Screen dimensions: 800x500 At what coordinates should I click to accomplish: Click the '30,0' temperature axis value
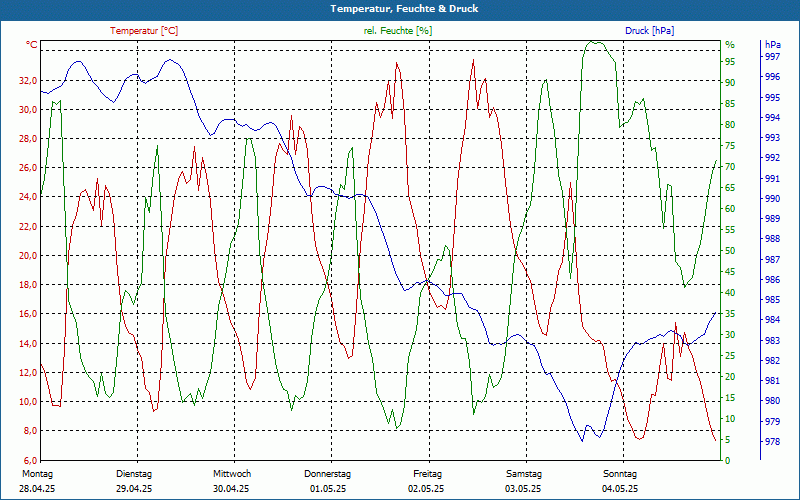(29, 110)
